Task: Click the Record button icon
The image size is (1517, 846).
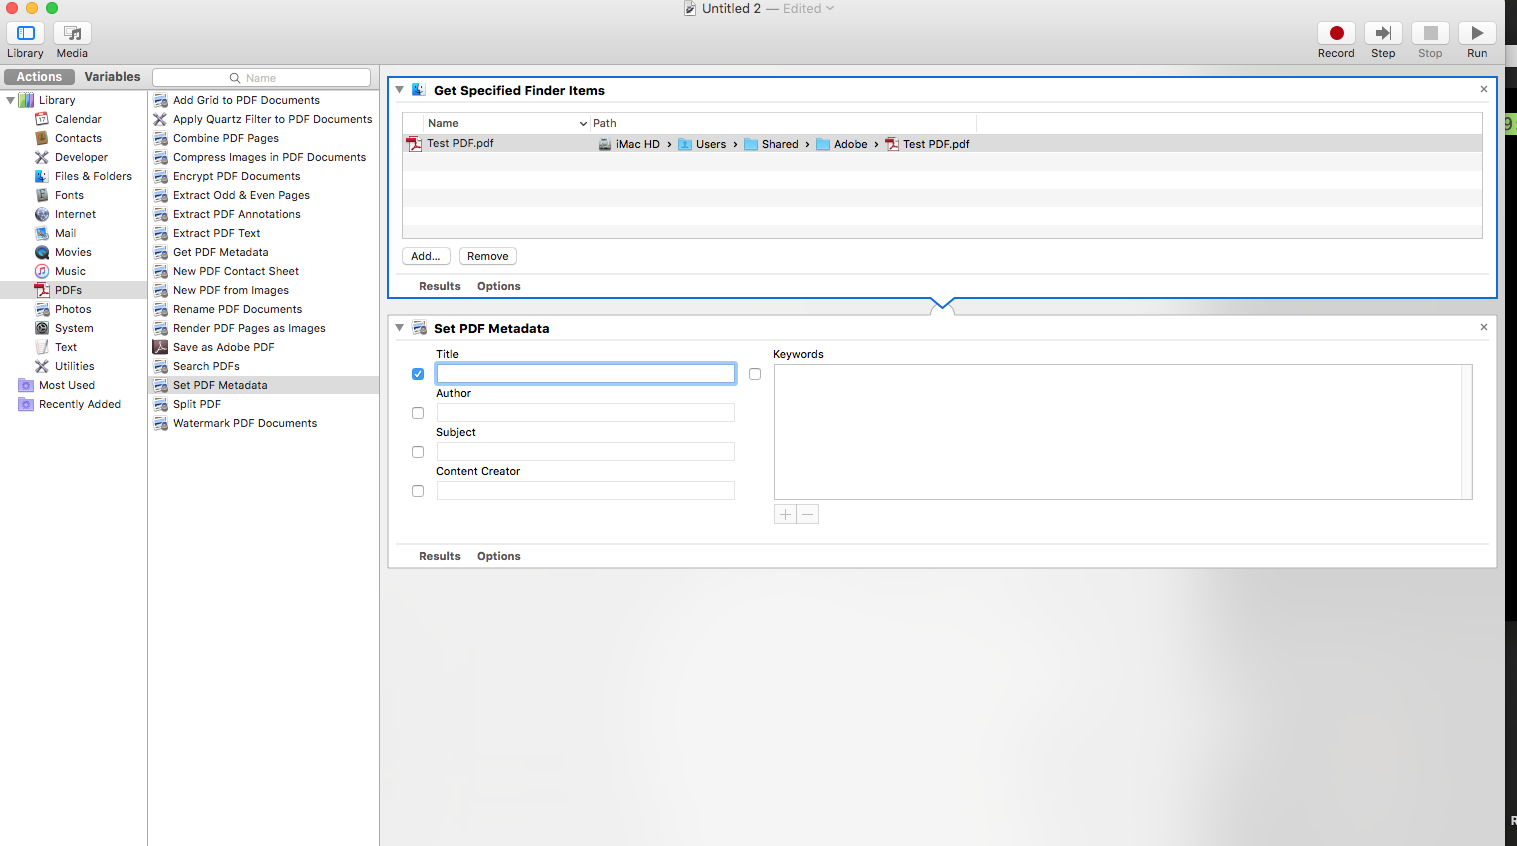Action: (x=1335, y=34)
